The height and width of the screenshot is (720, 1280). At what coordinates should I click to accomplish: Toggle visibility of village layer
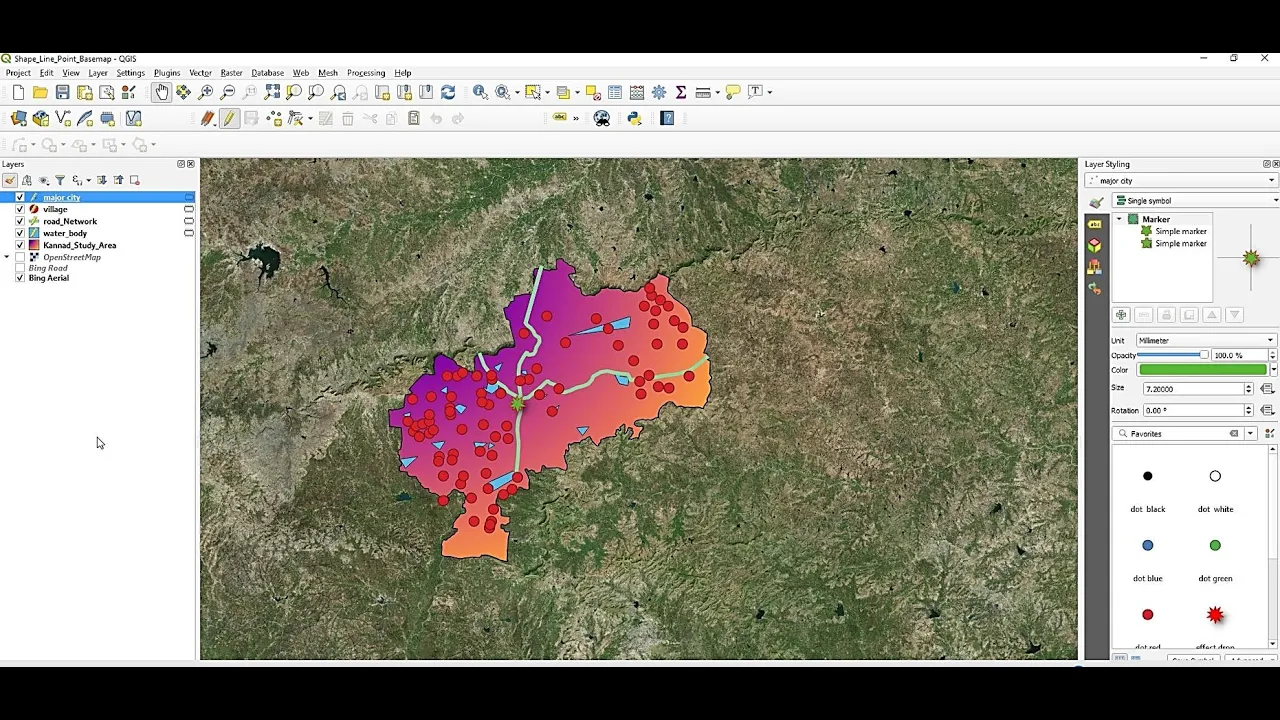pos(20,209)
